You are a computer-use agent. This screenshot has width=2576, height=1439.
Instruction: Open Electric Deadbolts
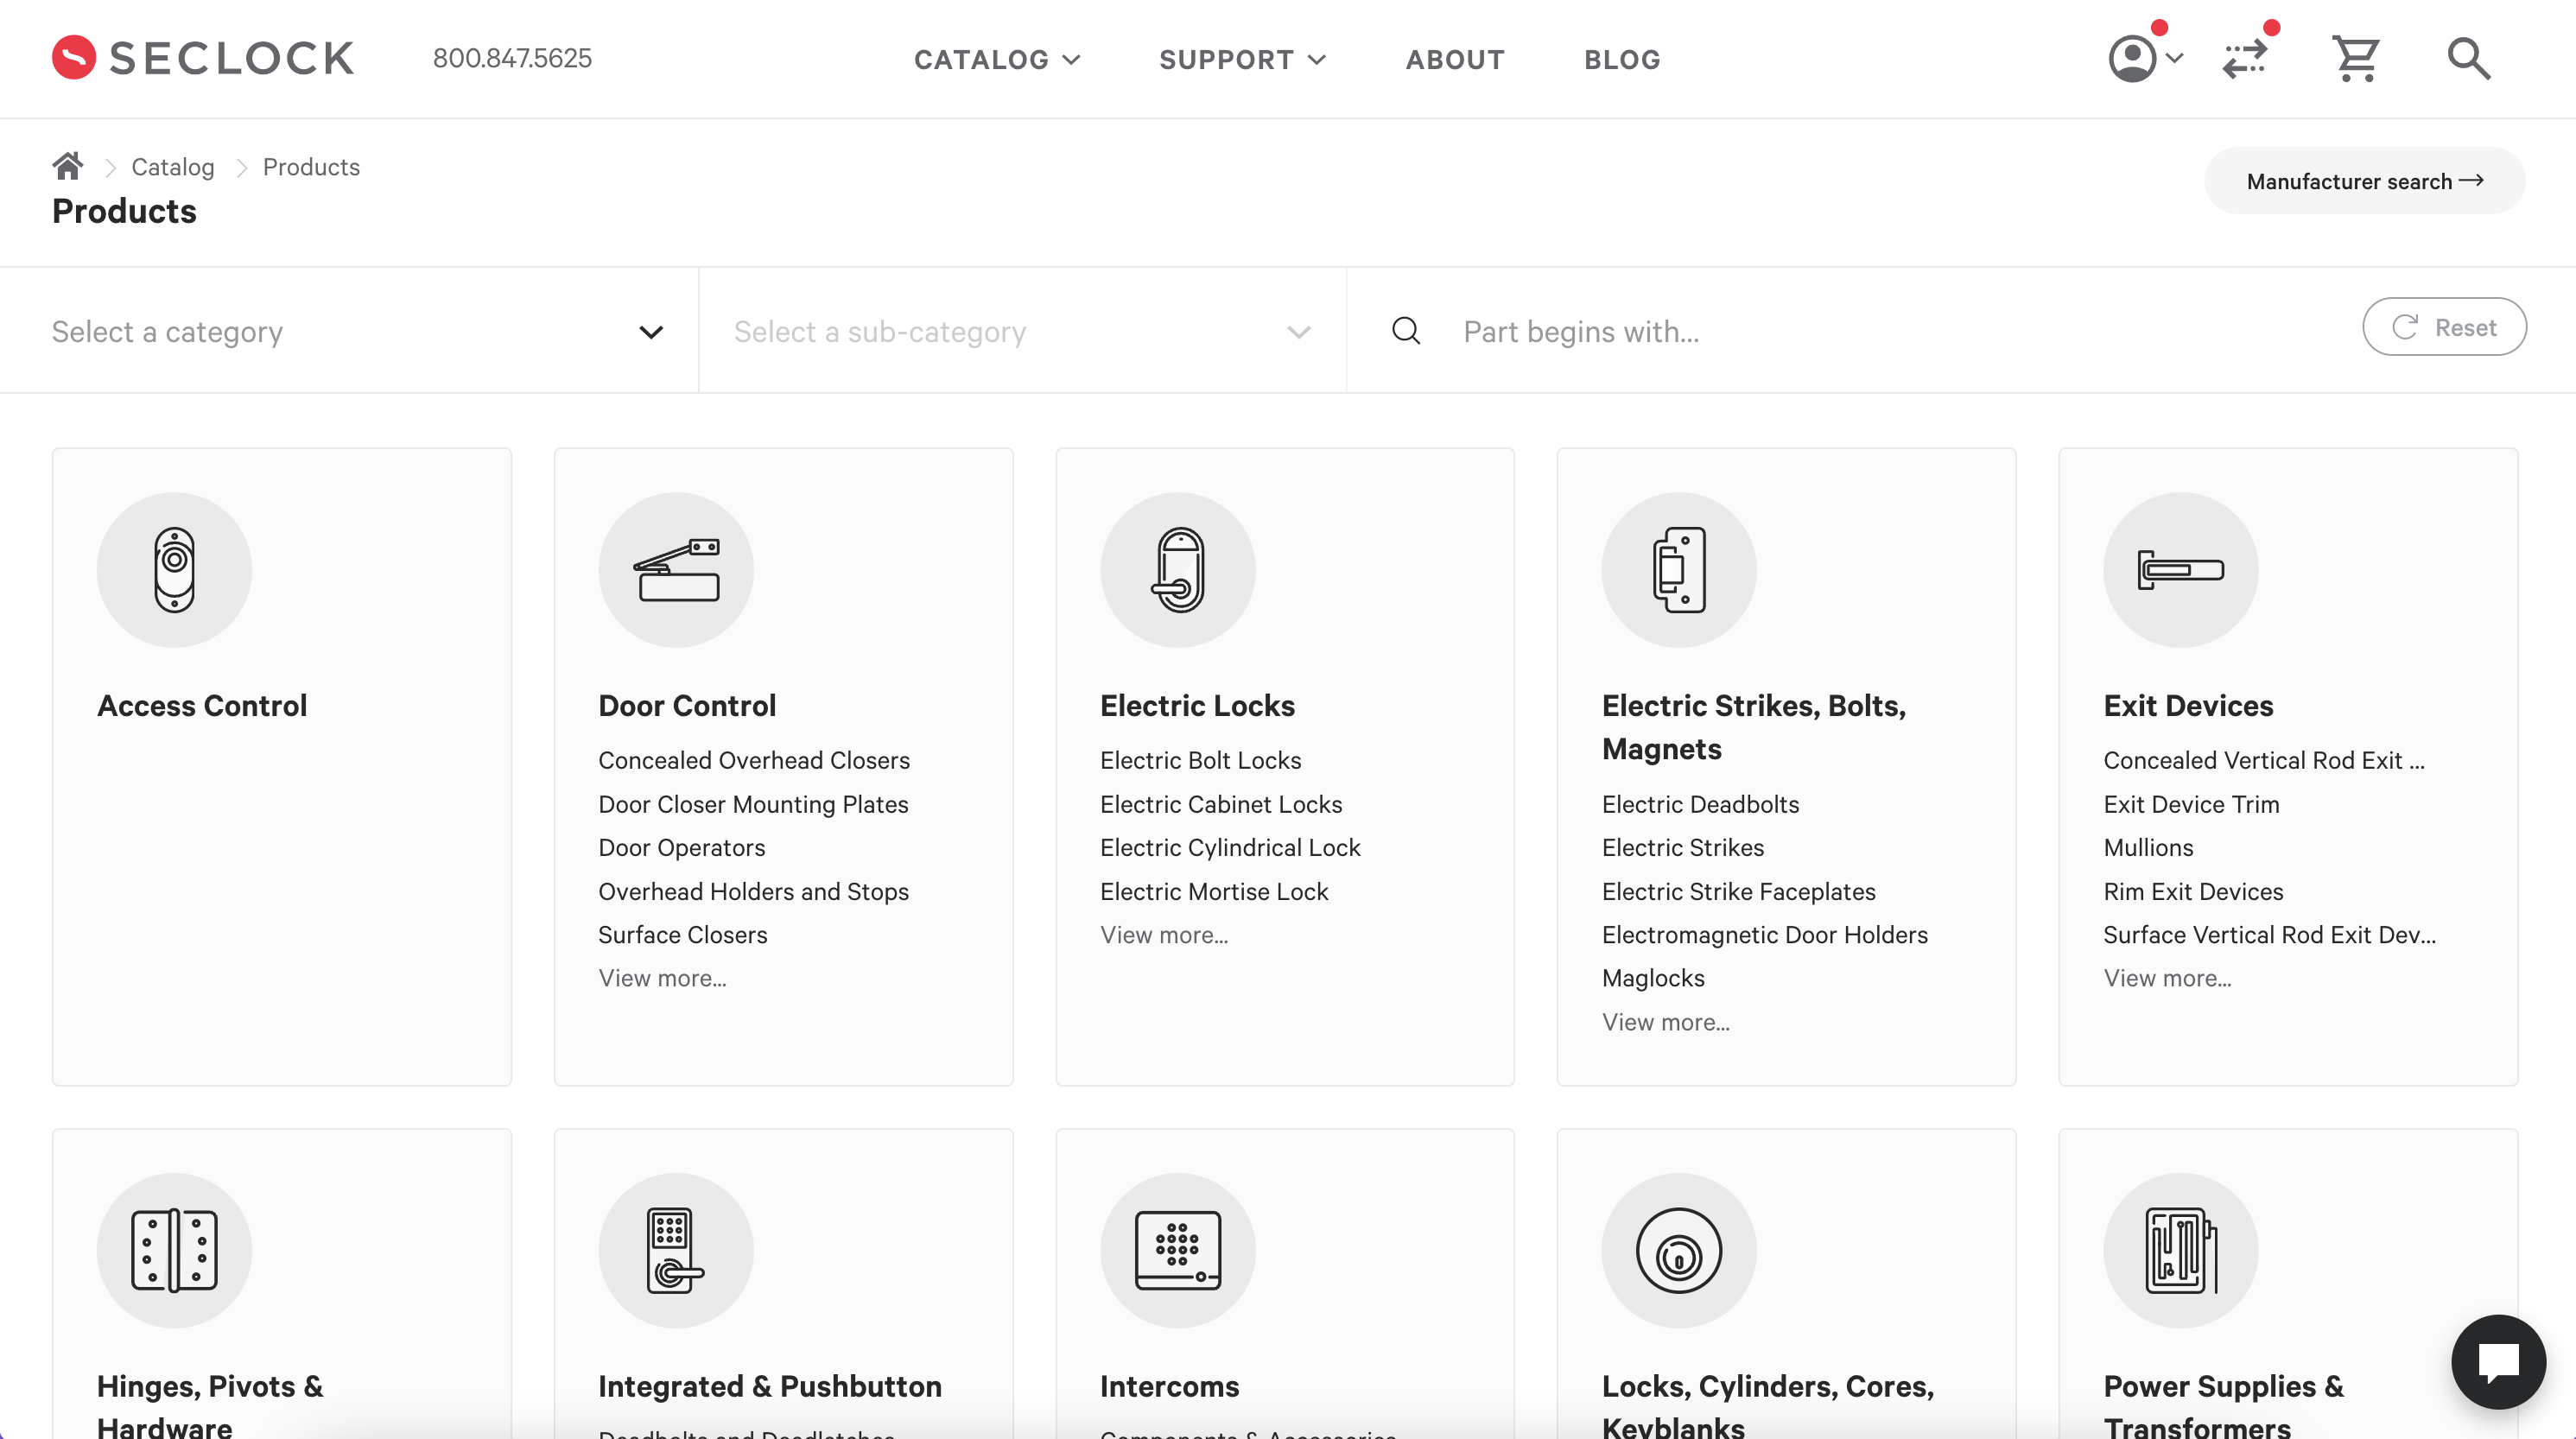point(1700,804)
